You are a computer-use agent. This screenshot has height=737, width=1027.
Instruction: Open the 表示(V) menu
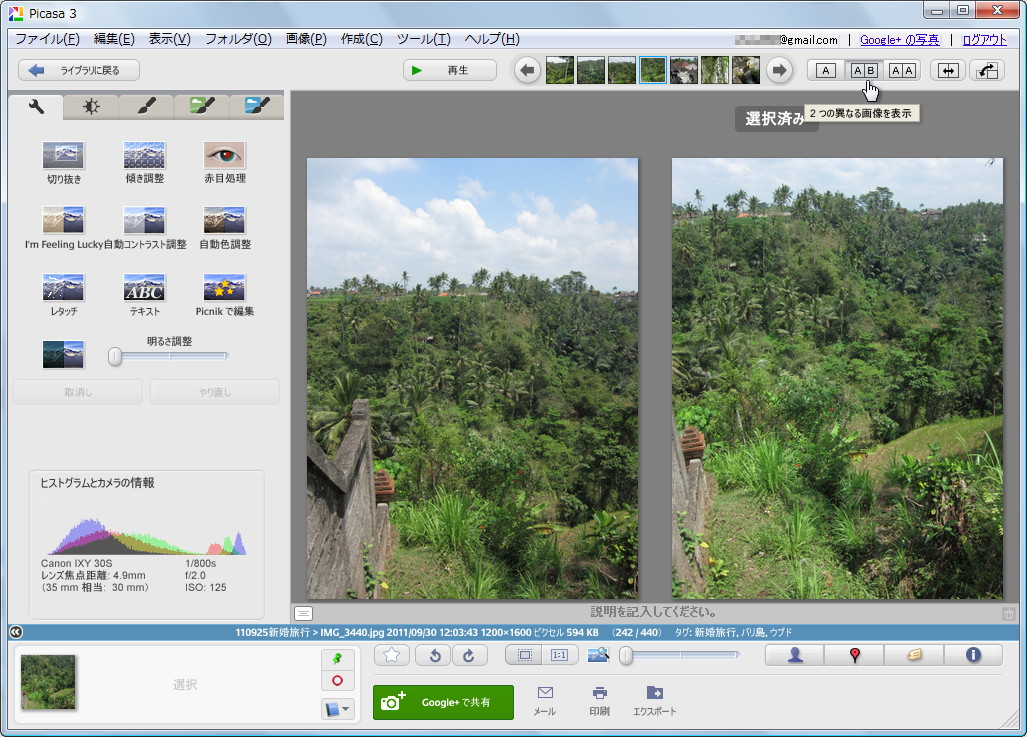[x=169, y=39]
